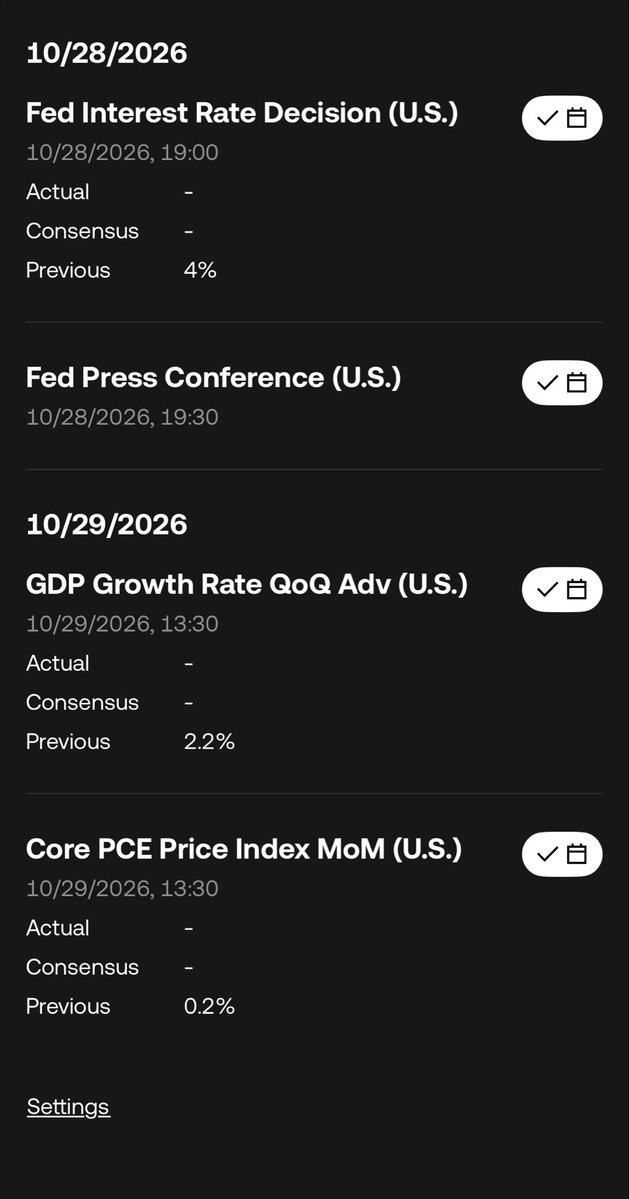Click the 10/28/2026, 19:30 timestamp
This screenshot has width=629, height=1199.
click(122, 417)
